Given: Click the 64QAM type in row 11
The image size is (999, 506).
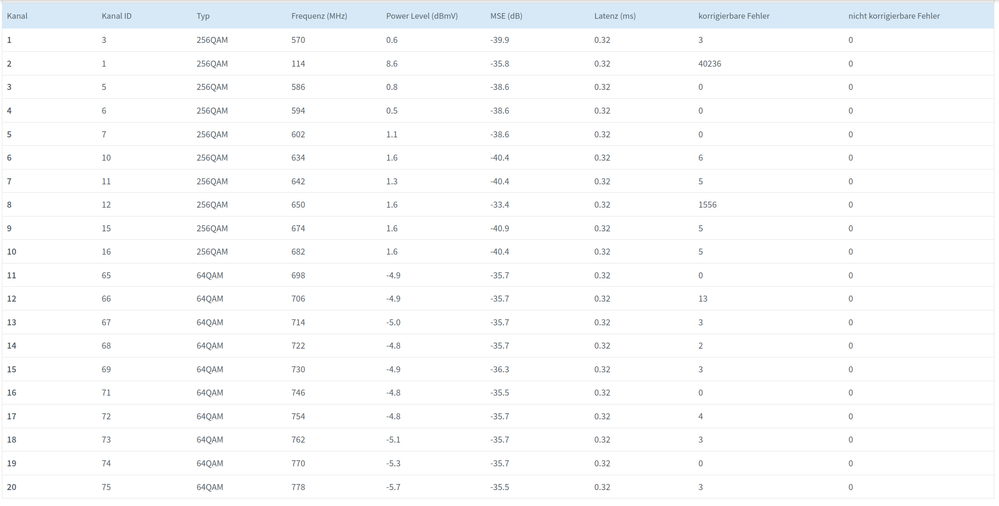Looking at the screenshot, I should tap(210, 275).
